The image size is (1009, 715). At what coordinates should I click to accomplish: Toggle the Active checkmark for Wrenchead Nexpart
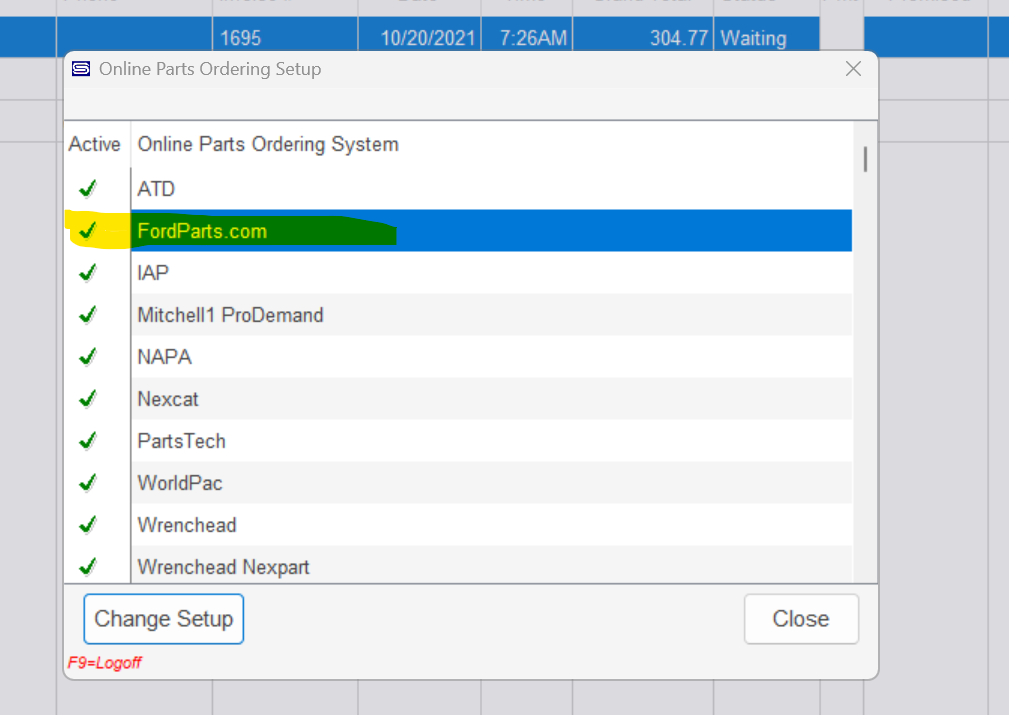(x=88, y=567)
